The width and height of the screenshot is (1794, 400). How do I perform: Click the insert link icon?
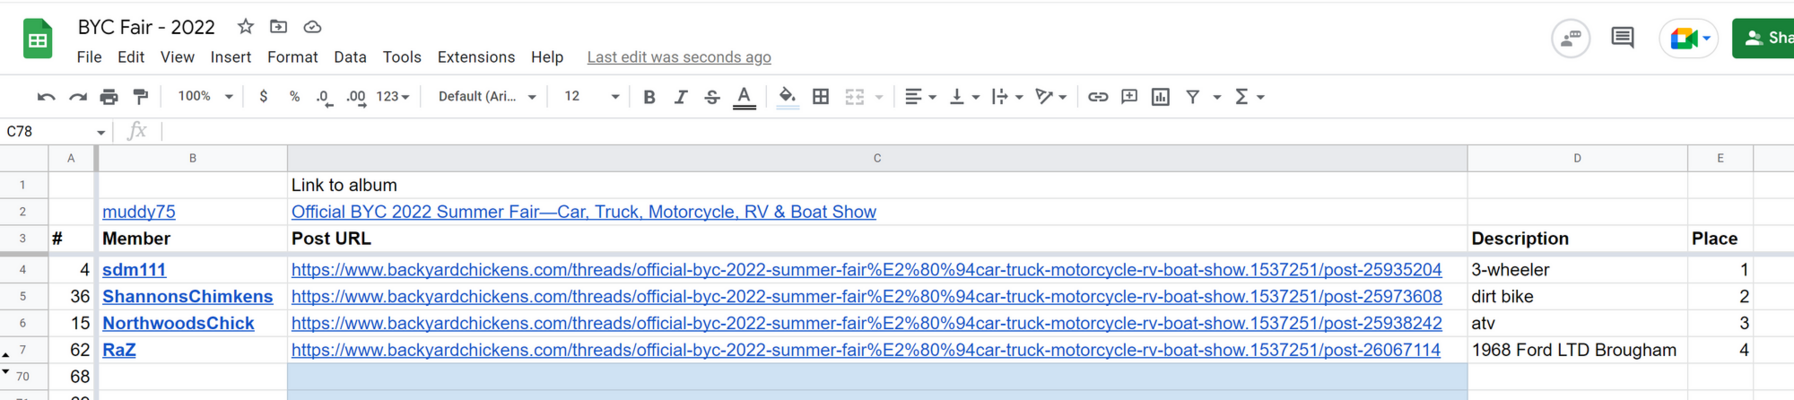1098,97
